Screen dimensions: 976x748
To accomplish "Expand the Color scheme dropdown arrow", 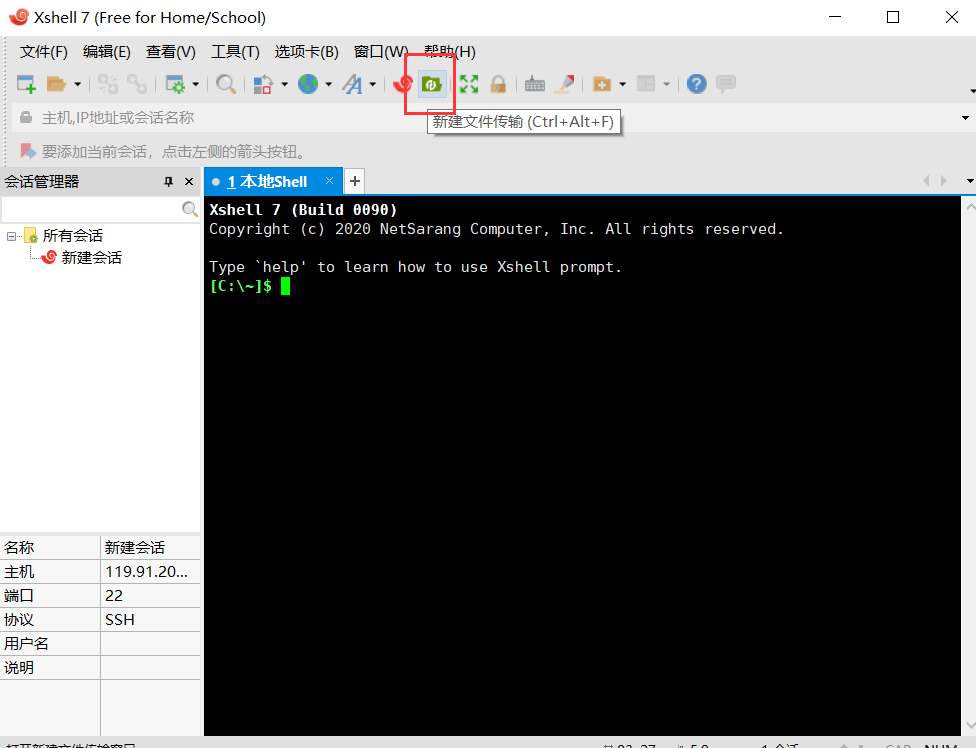I will [284, 84].
